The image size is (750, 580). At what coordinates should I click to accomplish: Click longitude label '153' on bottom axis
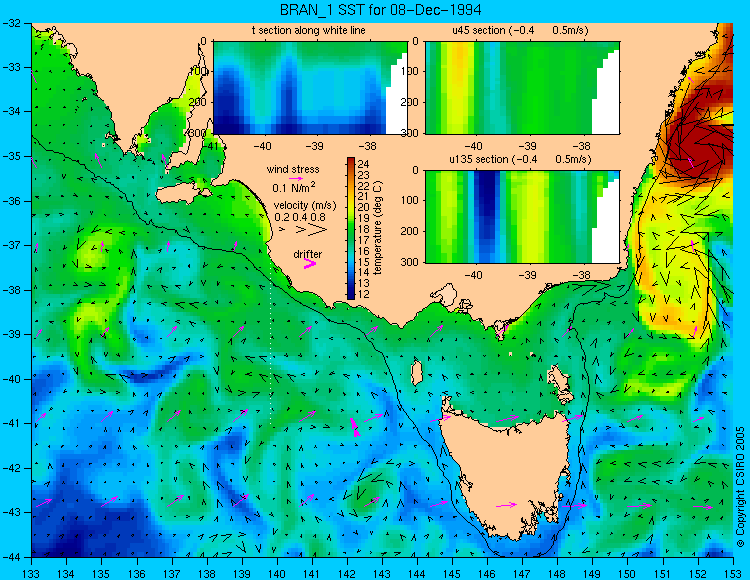pos(732,573)
